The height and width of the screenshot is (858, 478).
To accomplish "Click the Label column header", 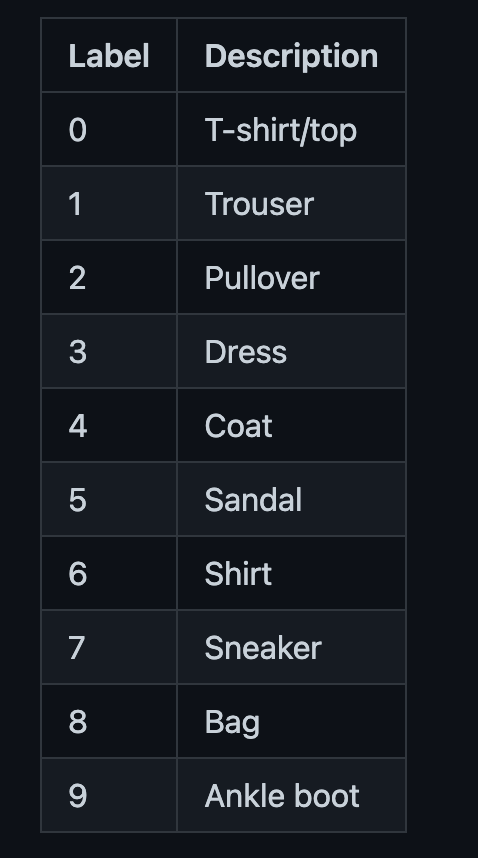I will (x=109, y=55).
